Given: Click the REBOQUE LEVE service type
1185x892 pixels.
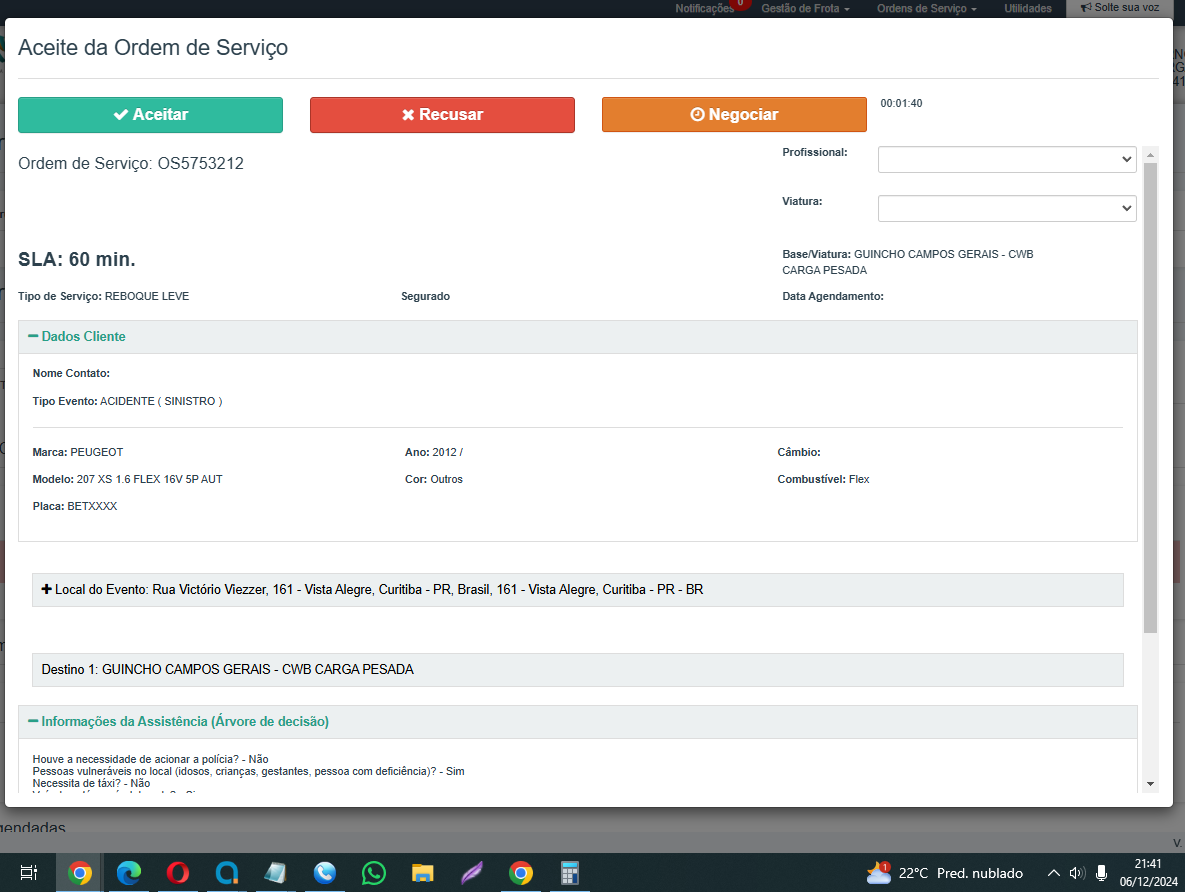Looking at the screenshot, I should 147,296.
